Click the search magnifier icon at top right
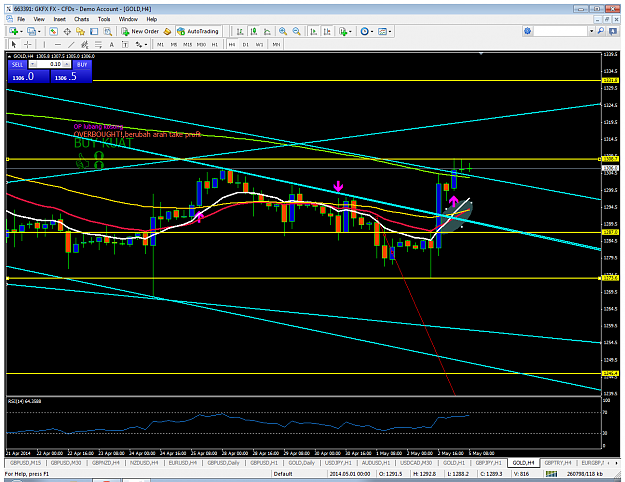Viewport: 625px width, 482px height. [601, 31]
